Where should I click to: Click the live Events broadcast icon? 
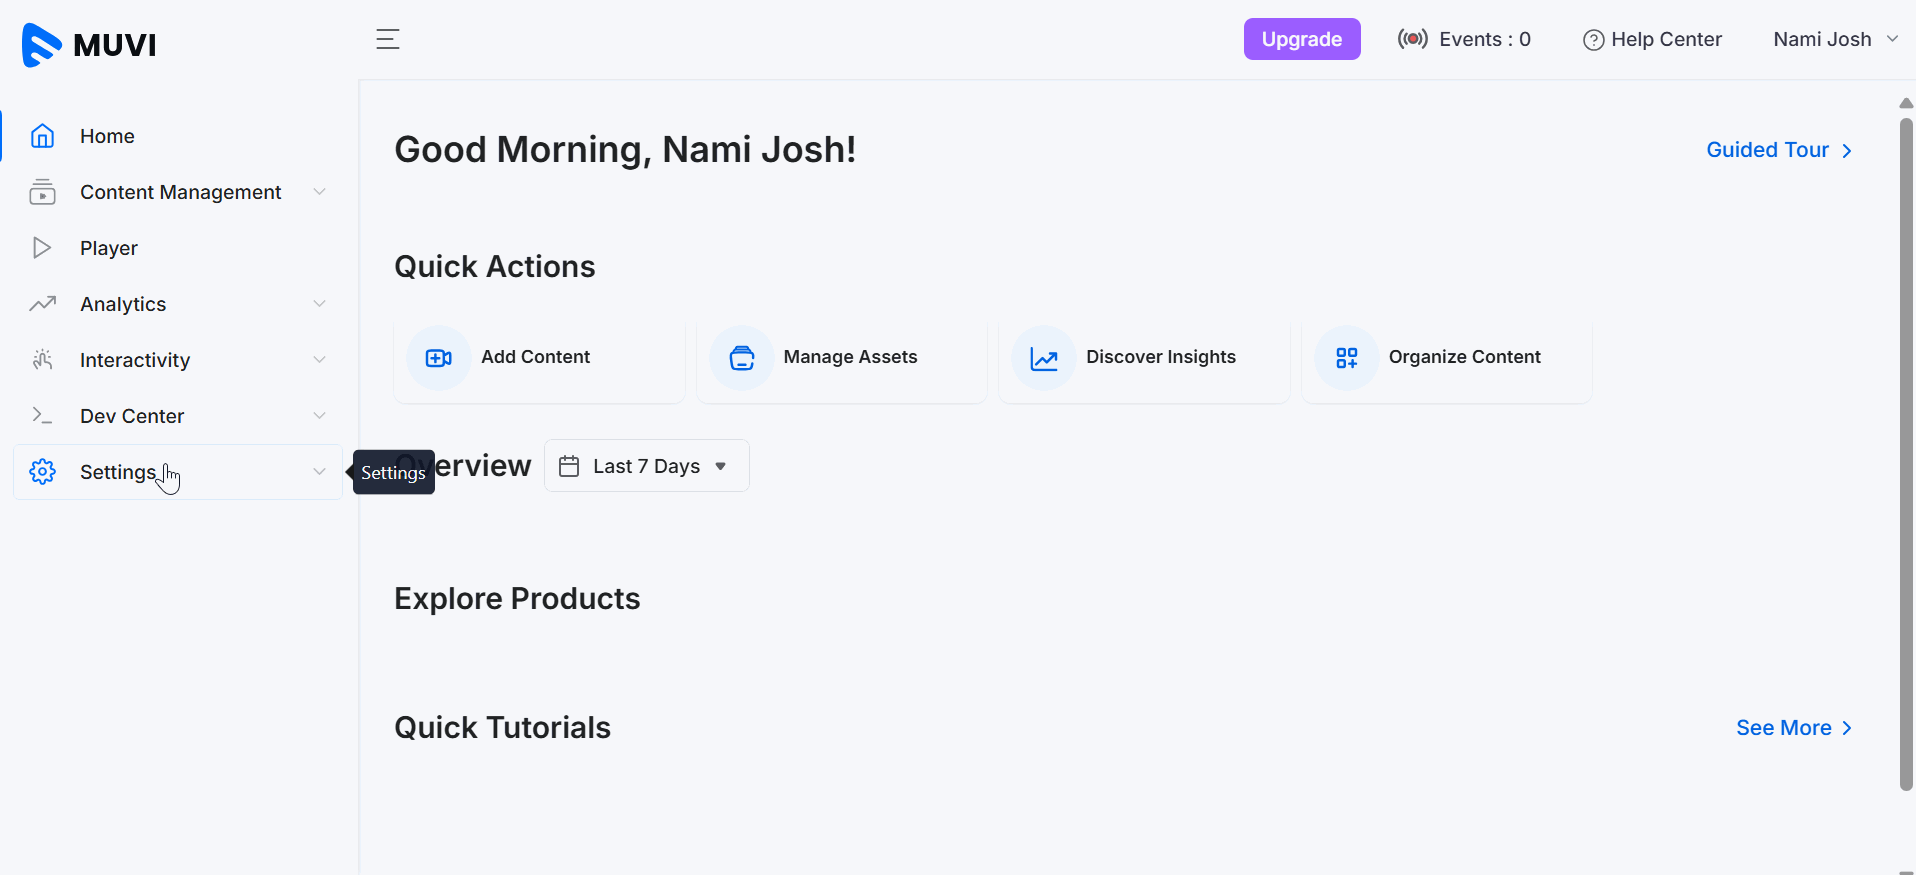[x=1412, y=40]
